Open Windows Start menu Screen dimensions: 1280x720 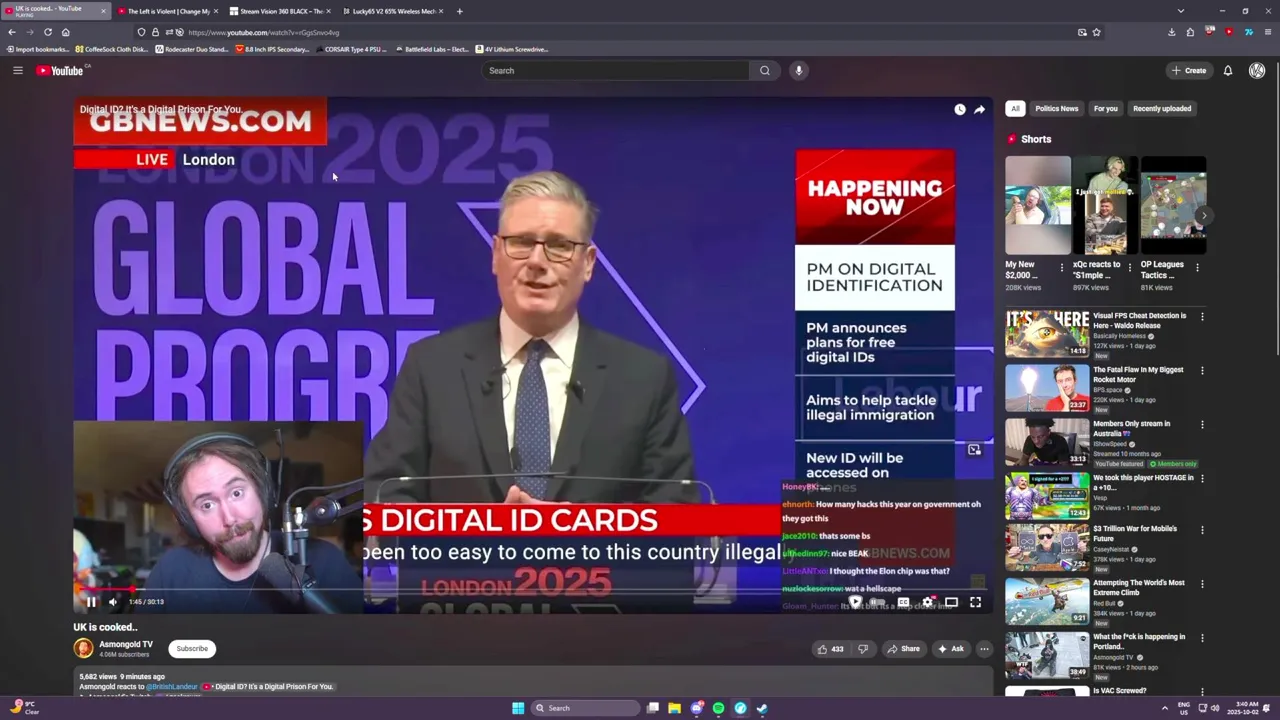coord(518,708)
